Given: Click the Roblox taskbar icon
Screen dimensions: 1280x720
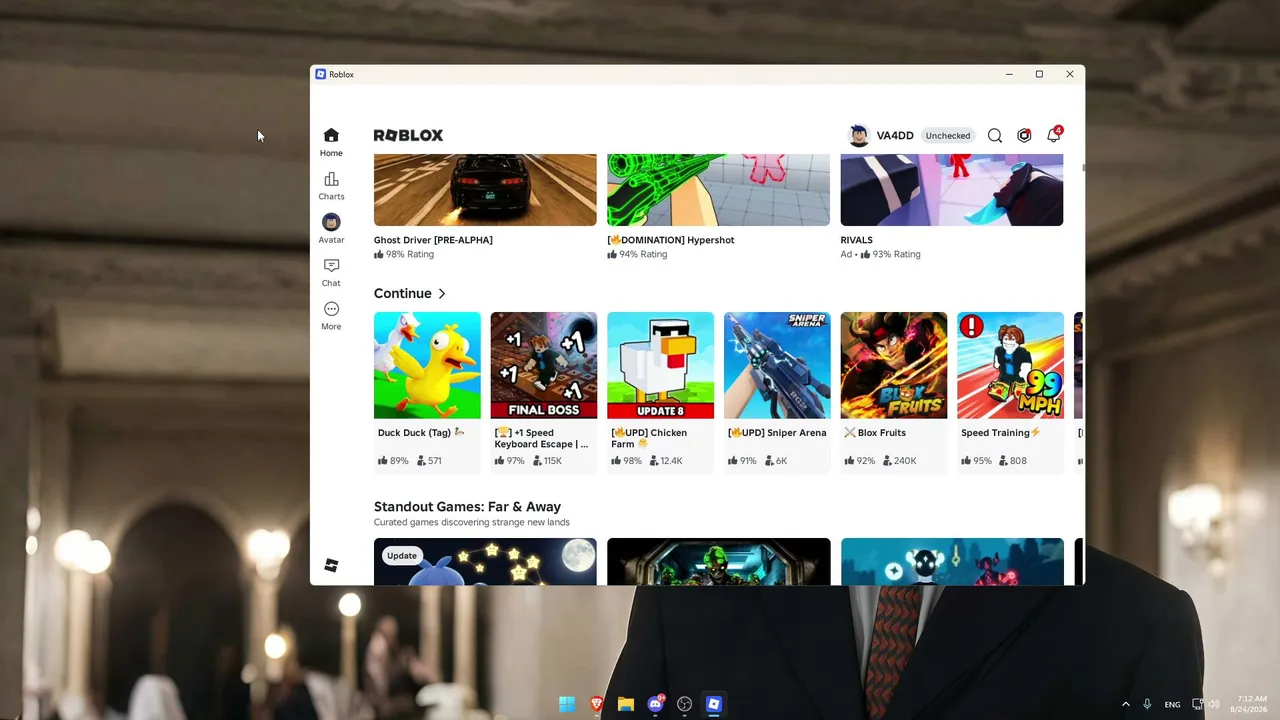Looking at the screenshot, I should click(x=713, y=704).
